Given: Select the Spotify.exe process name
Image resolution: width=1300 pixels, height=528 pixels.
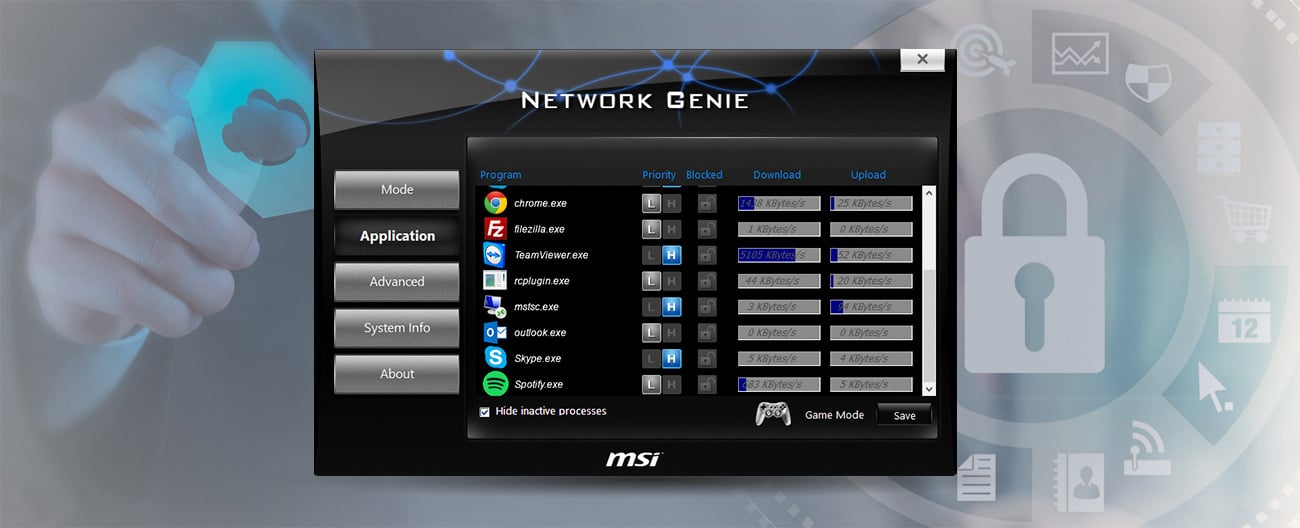Looking at the screenshot, I should coord(538,385).
